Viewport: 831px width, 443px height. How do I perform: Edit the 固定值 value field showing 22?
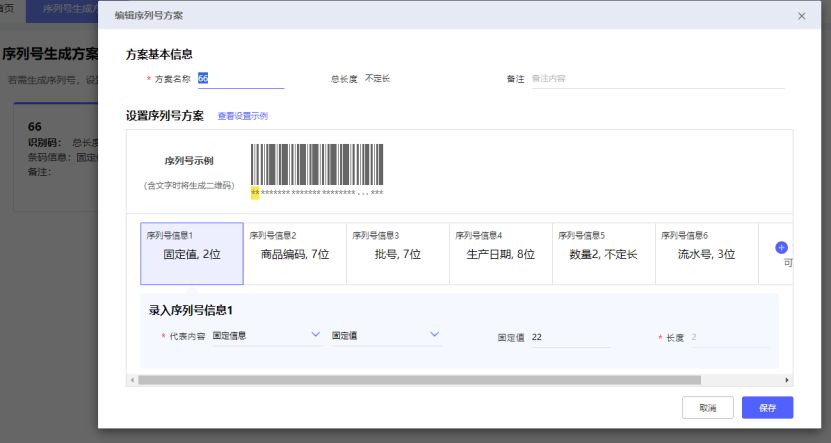point(569,338)
